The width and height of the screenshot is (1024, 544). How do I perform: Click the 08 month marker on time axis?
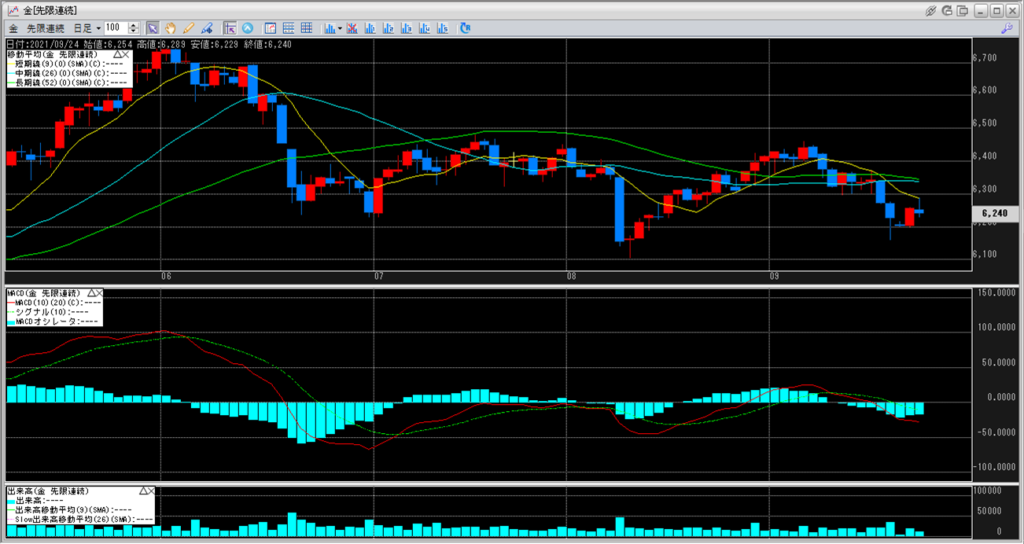click(x=571, y=276)
